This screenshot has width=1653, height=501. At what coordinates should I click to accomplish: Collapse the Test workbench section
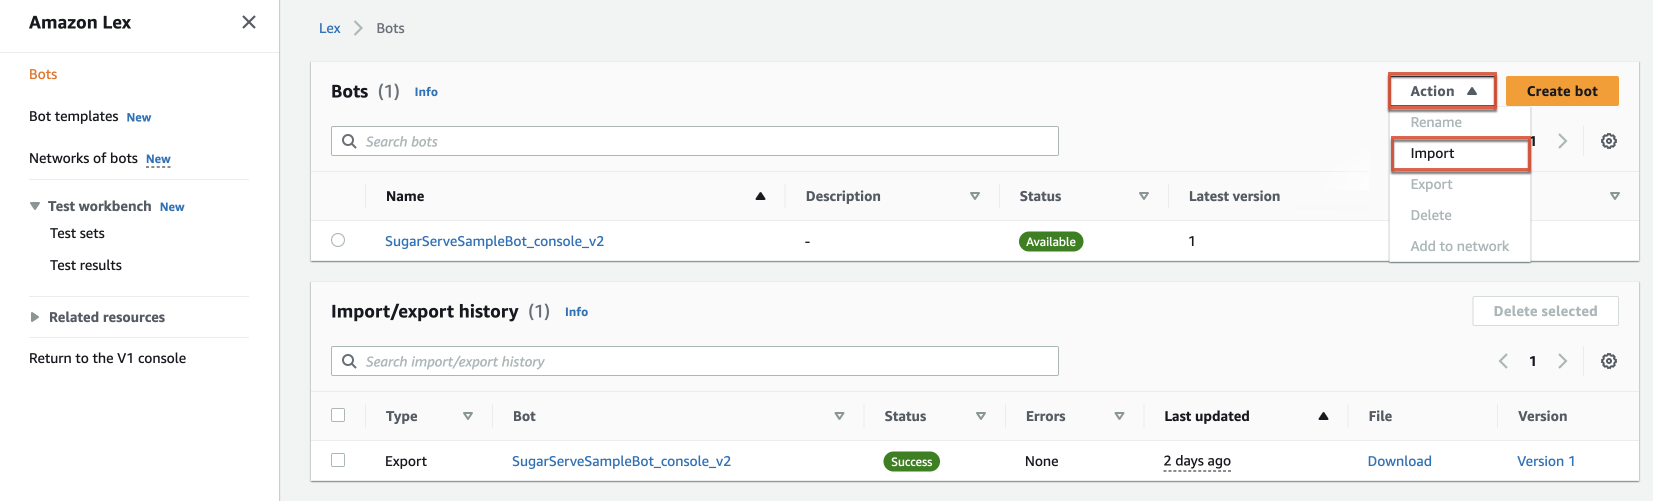[x=35, y=206]
